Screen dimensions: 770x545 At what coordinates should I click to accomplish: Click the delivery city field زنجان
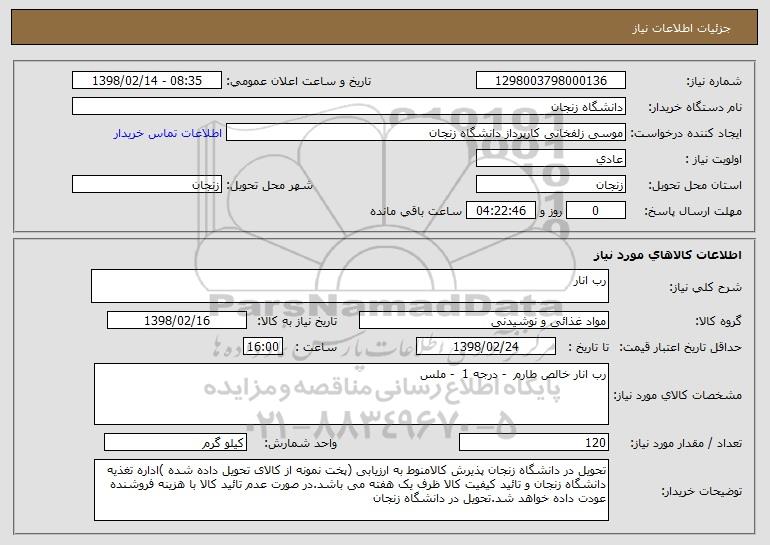pyautogui.click(x=147, y=185)
